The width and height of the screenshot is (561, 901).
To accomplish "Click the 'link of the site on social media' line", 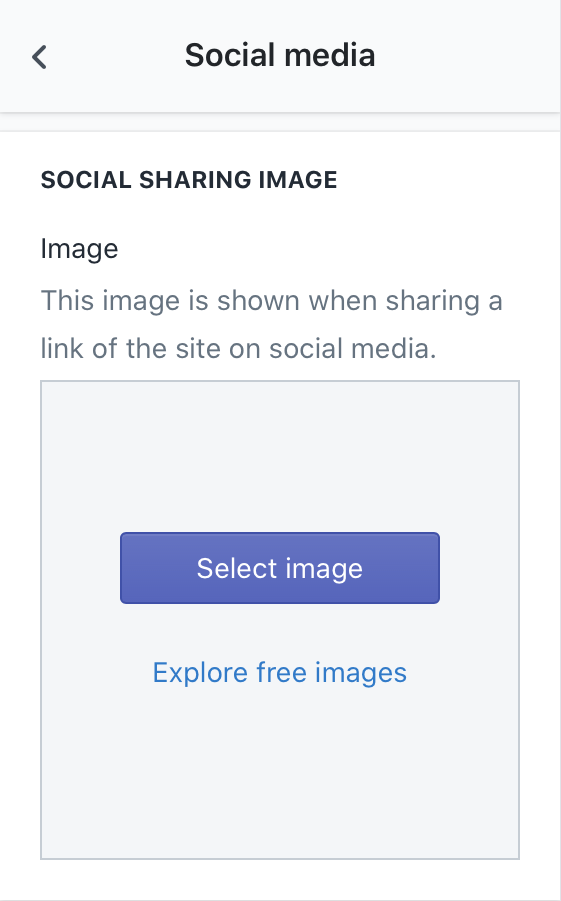I will (x=239, y=348).
